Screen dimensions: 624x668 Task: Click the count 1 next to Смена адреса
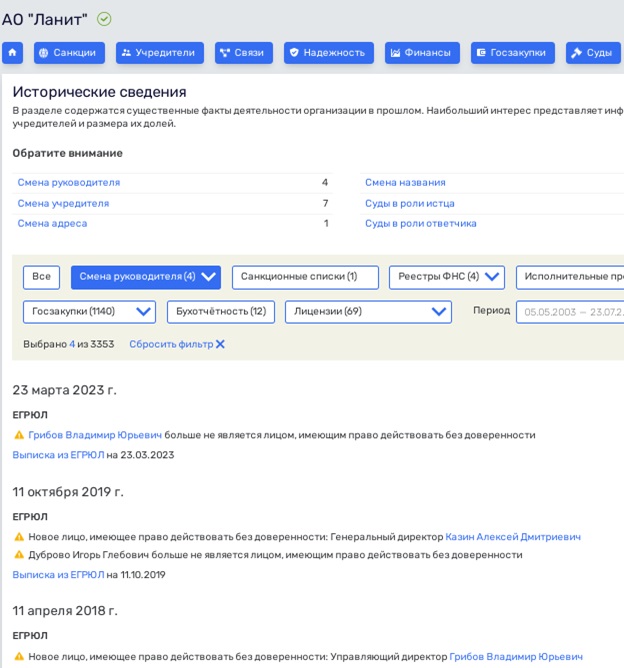(x=326, y=223)
